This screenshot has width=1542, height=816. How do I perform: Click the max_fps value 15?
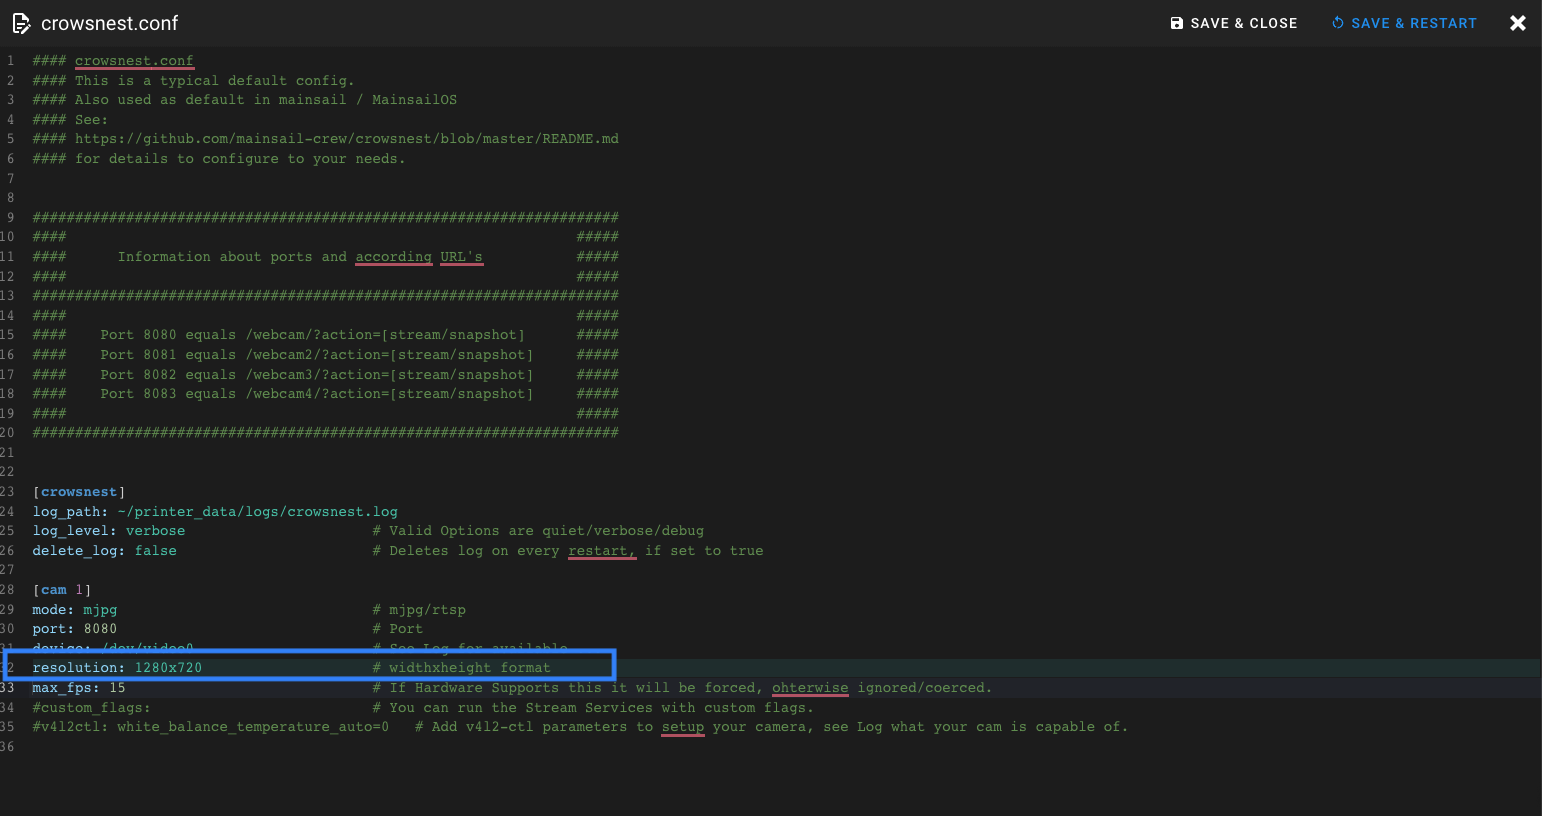point(117,688)
